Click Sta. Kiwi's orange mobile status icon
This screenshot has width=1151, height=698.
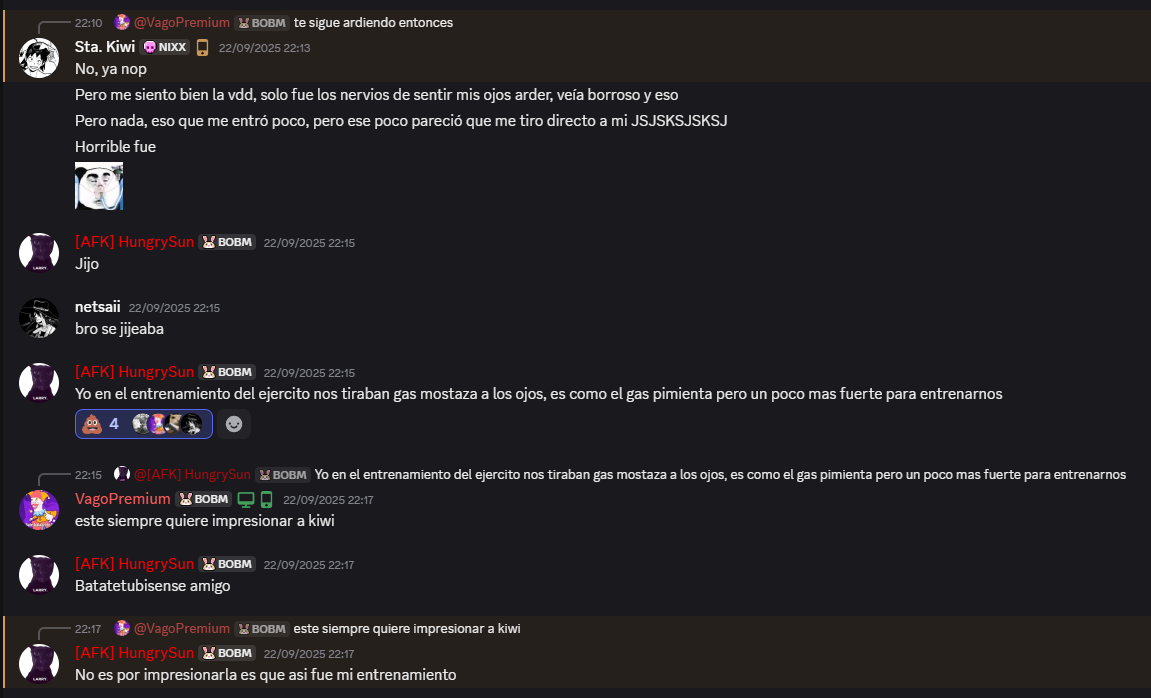[x=203, y=48]
